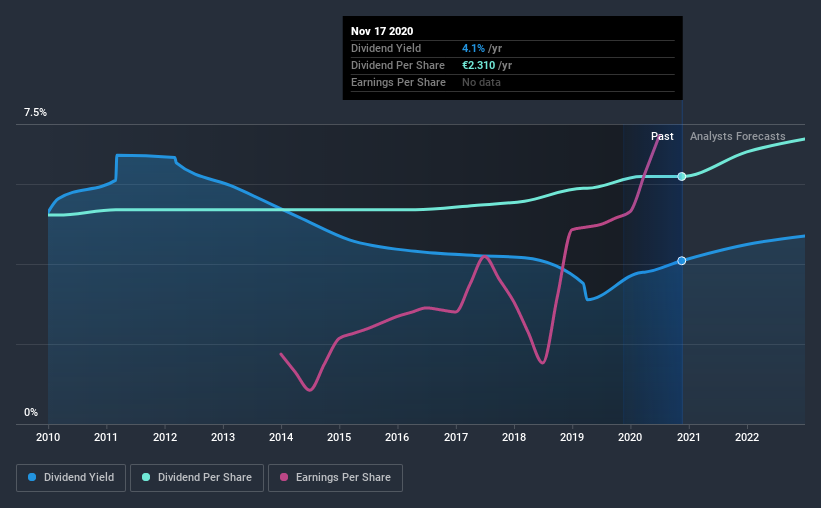Click the 2016 x-axis label

(397, 437)
